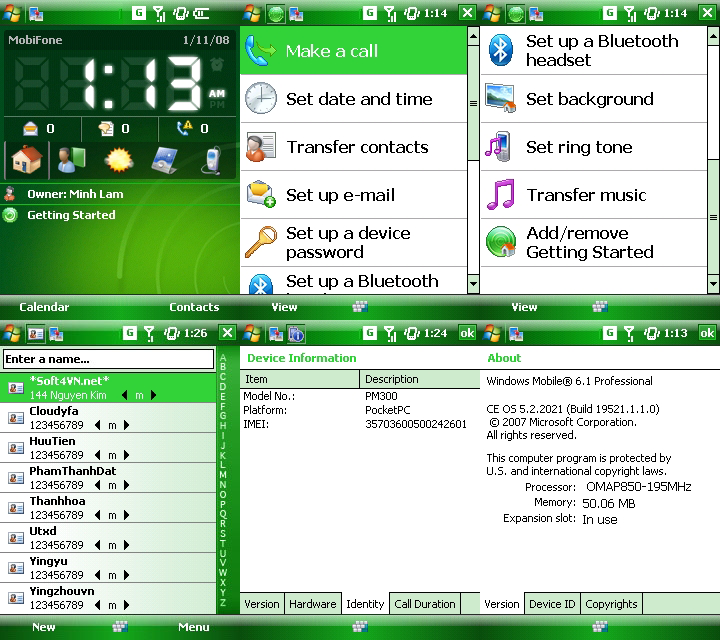Switch to Version tab in Device Information
720x640 pixels.
pos(261,604)
